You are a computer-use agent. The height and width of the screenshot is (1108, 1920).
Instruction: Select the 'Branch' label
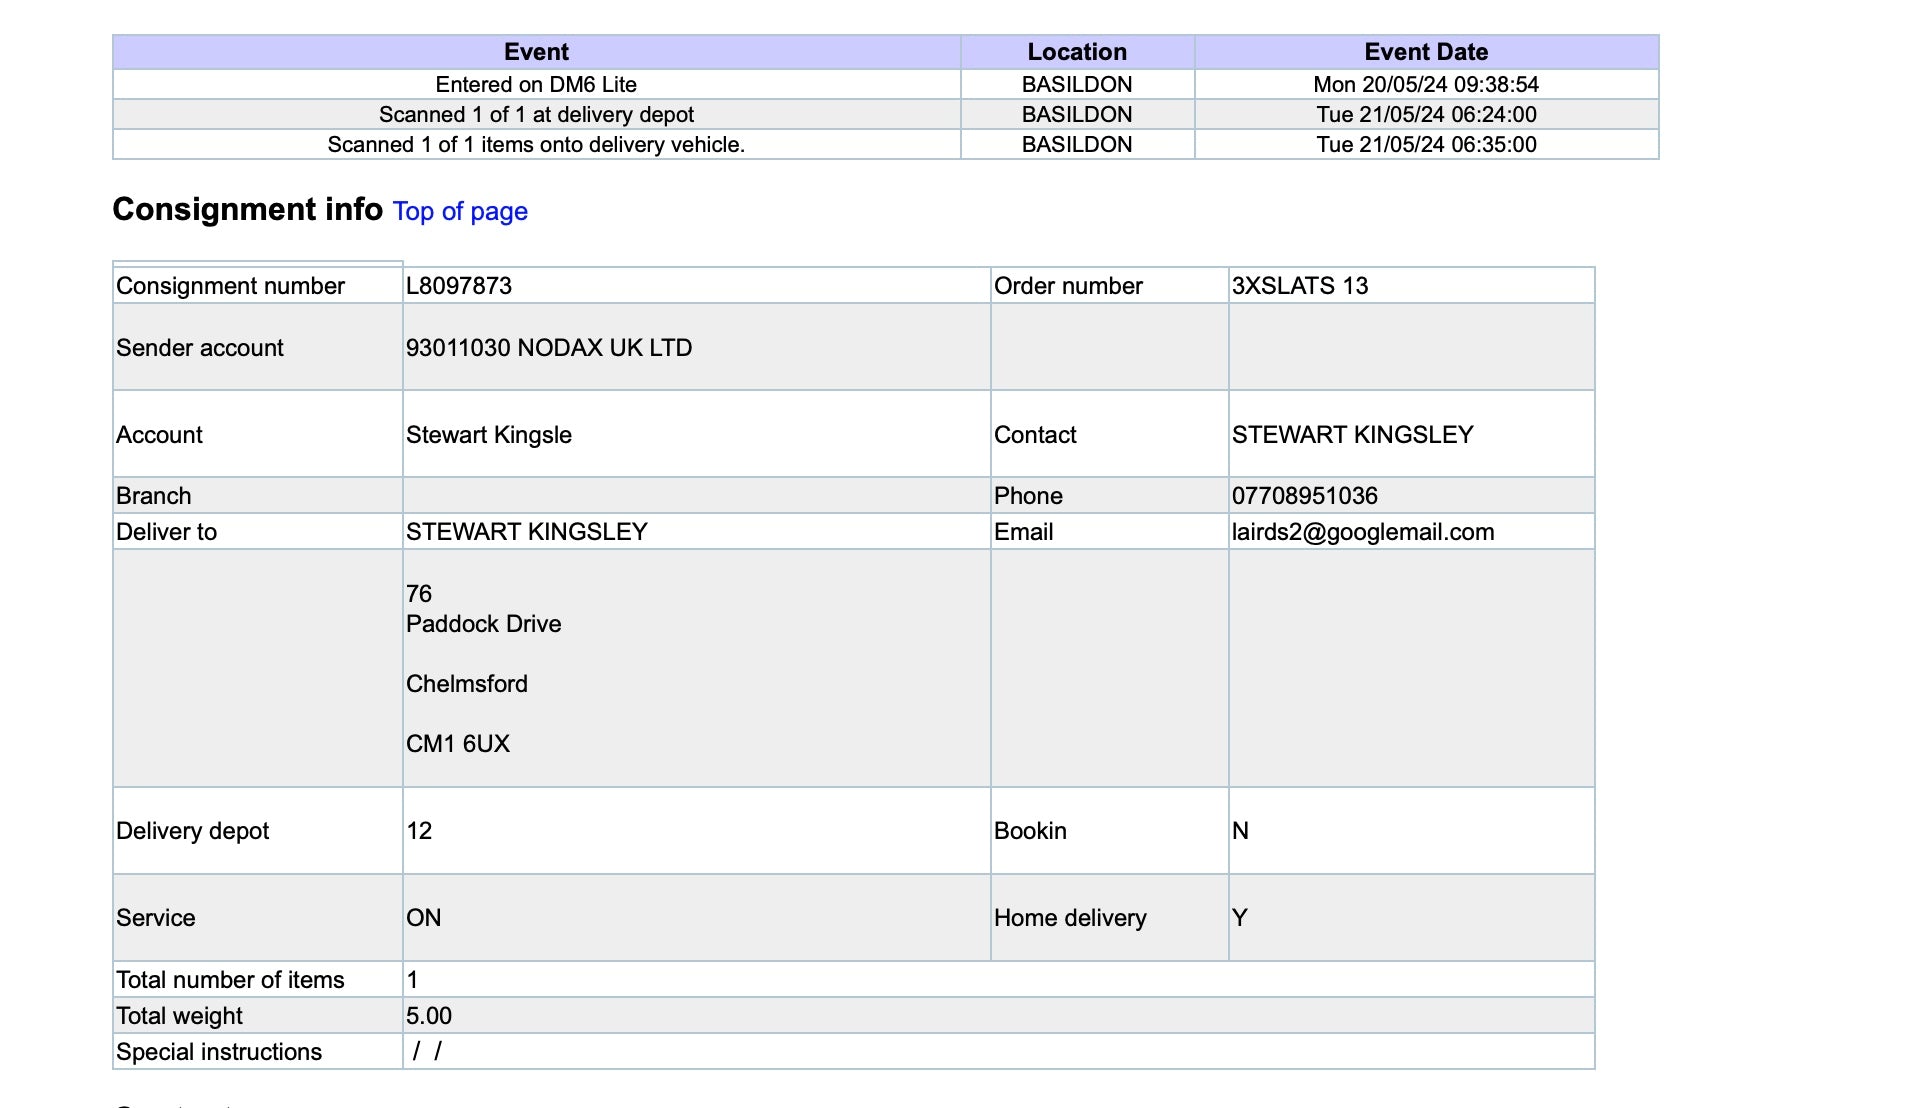click(x=154, y=496)
